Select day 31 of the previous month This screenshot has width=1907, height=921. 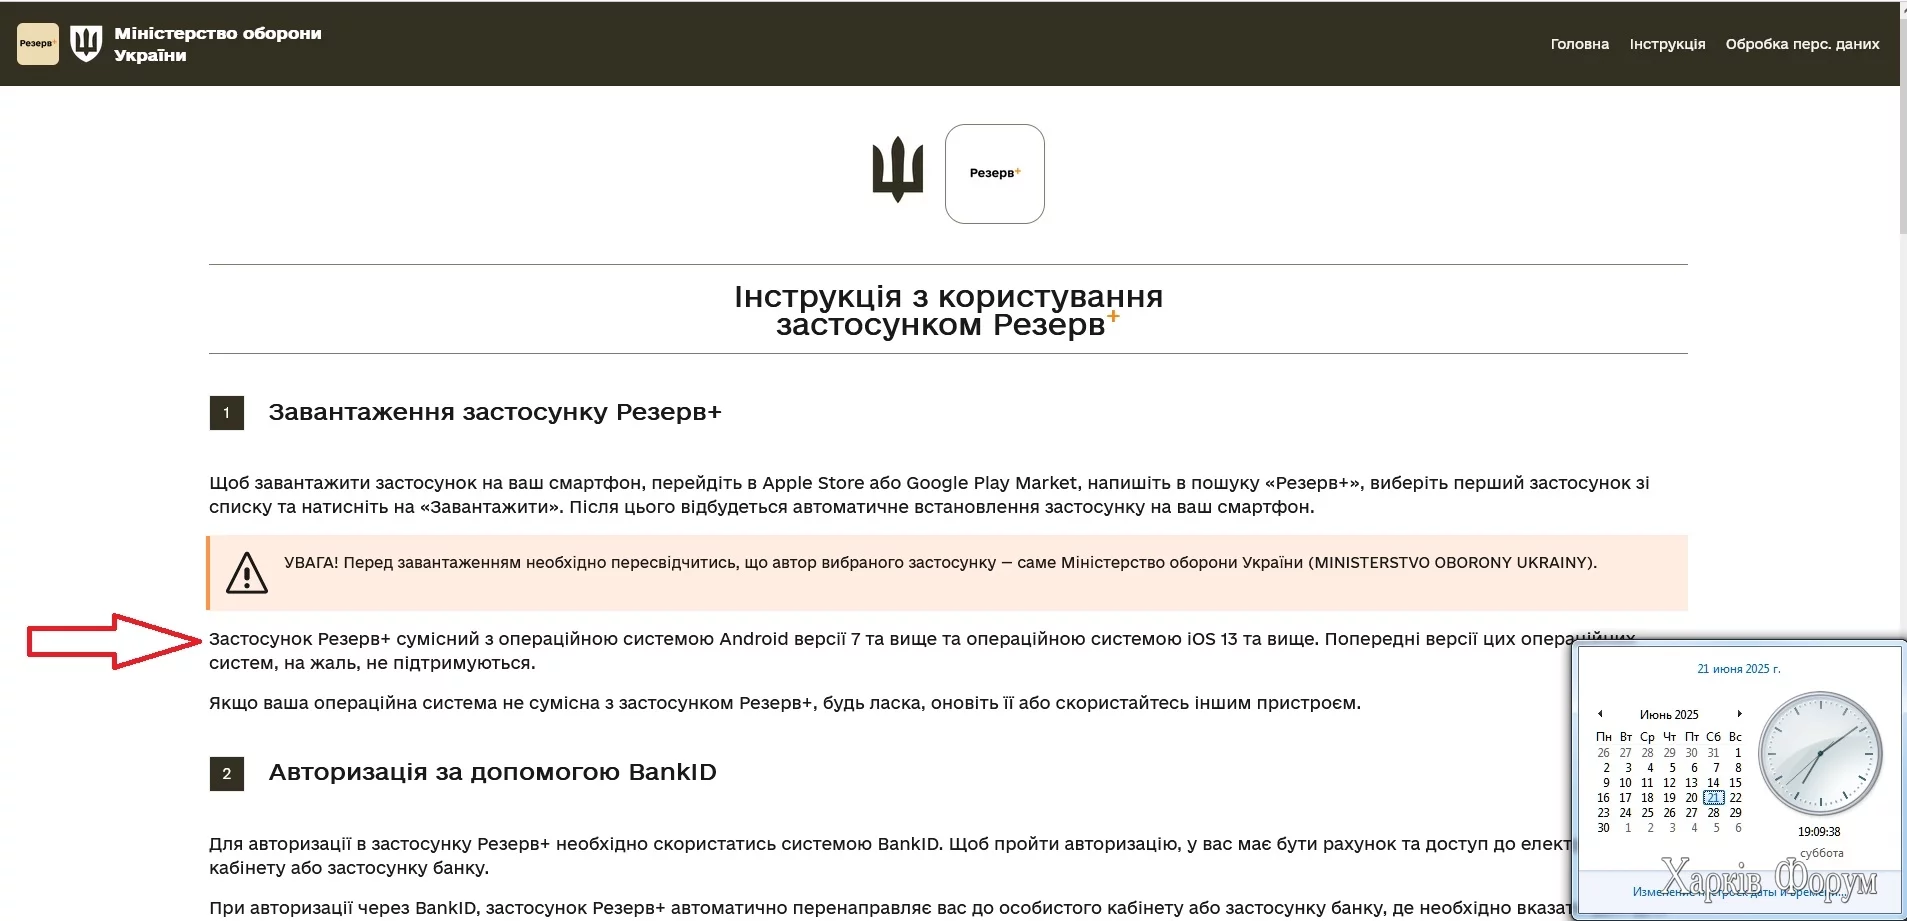click(1714, 753)
